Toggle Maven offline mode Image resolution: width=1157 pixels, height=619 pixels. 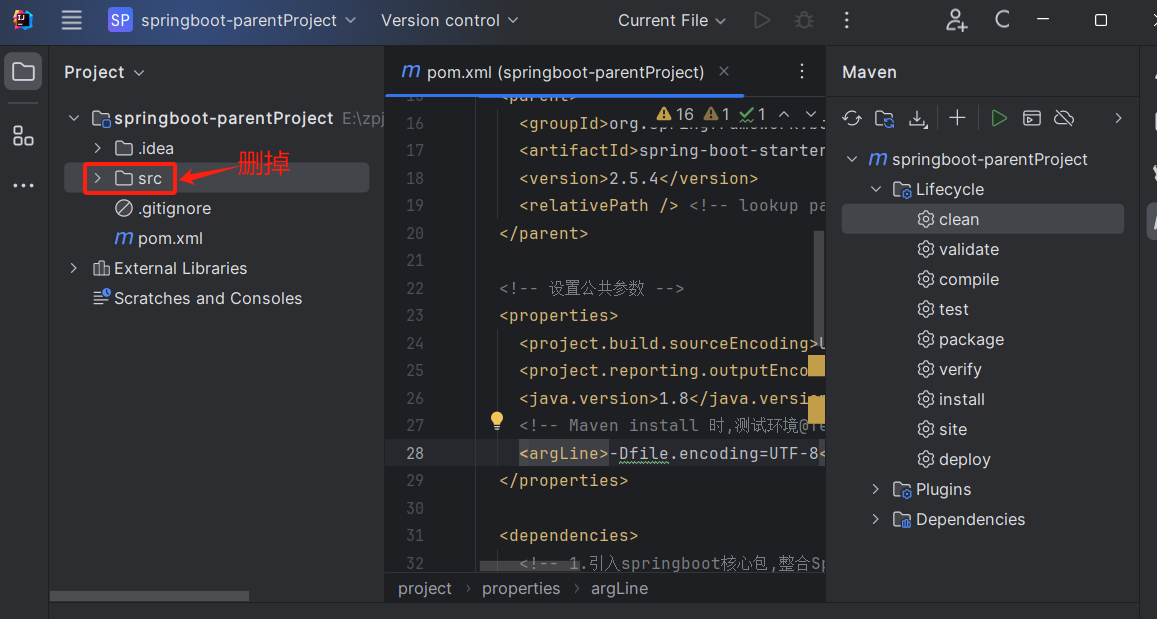(1064, 118)
